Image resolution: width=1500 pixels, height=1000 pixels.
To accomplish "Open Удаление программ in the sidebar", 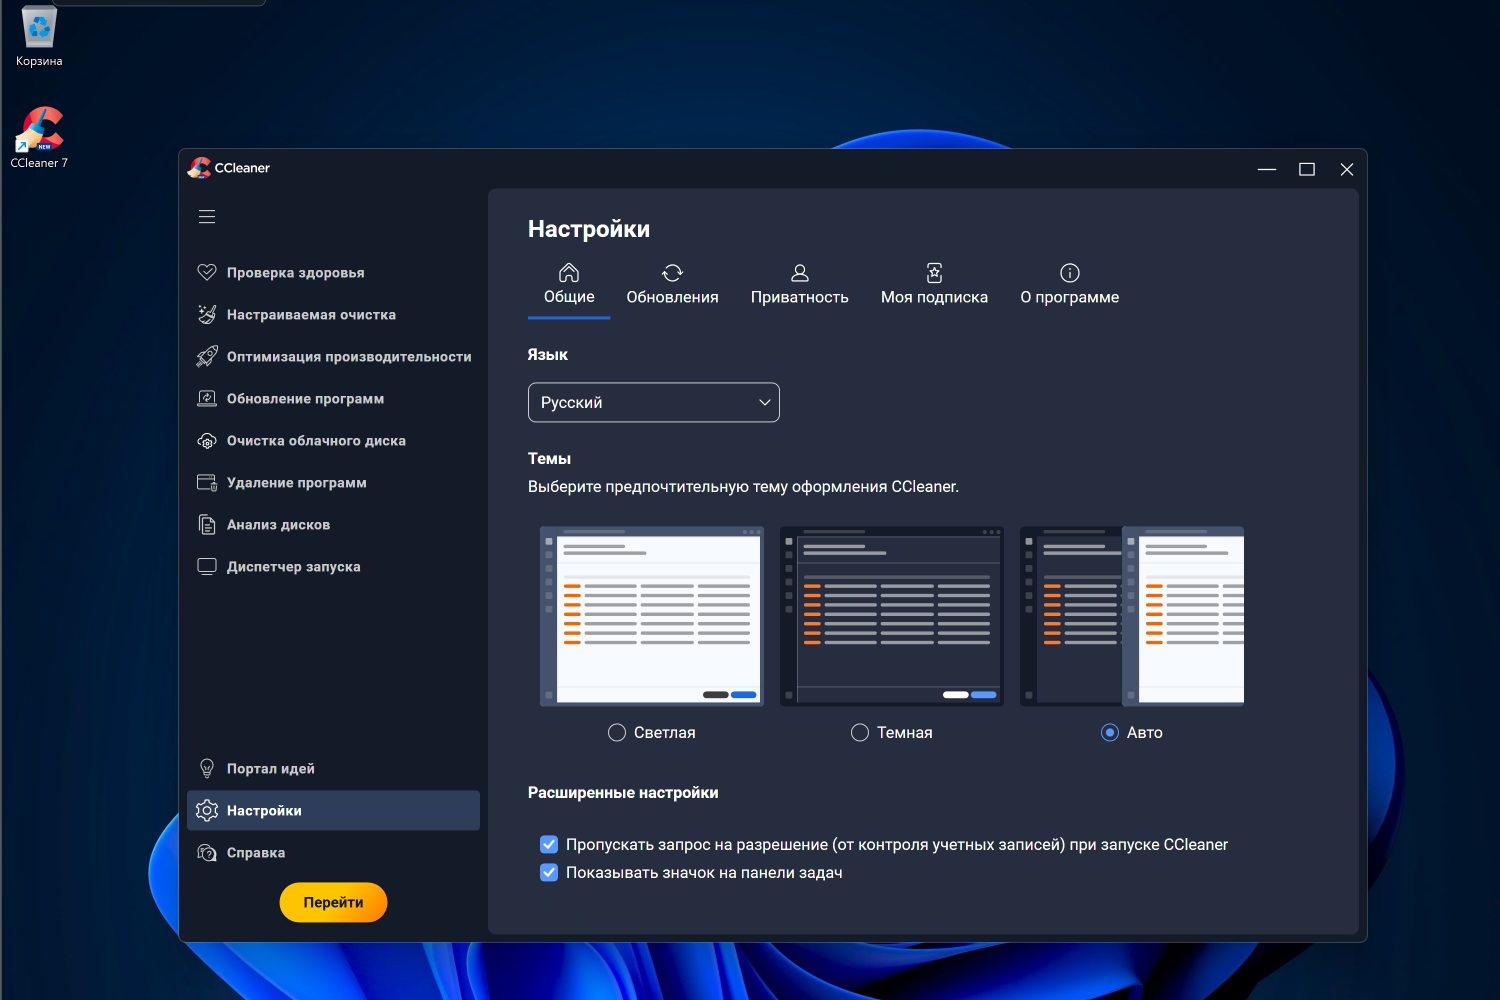I will 333,482.
